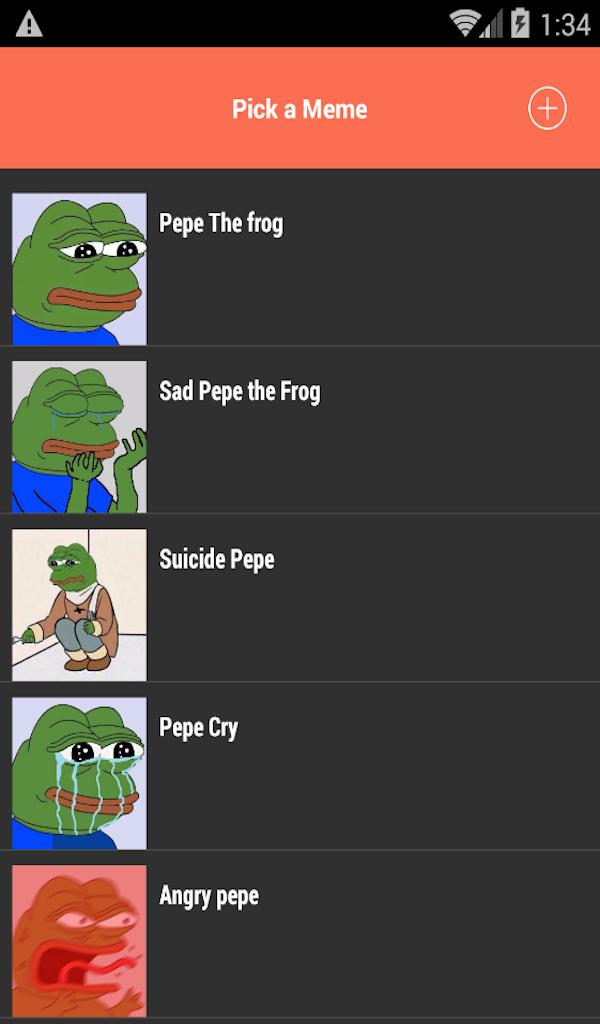Tap the "Suicide Pepe" label text

(217, 560)
